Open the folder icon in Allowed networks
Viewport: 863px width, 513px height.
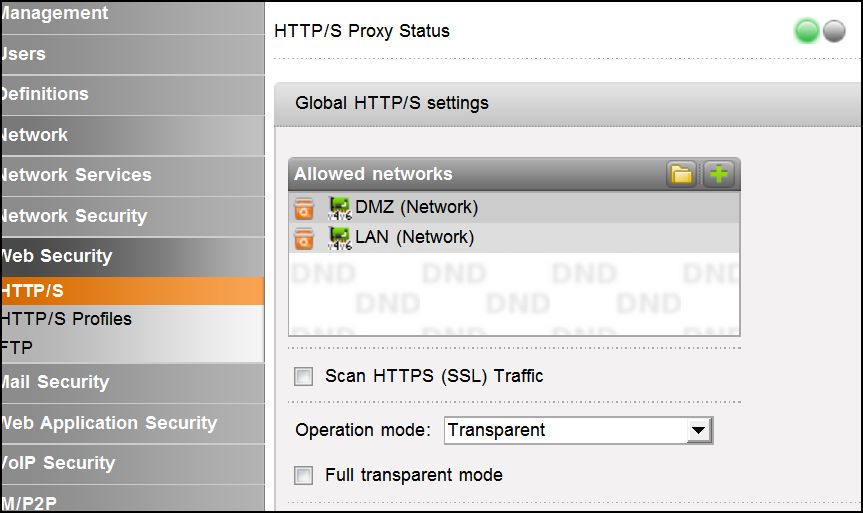[682, 175]
